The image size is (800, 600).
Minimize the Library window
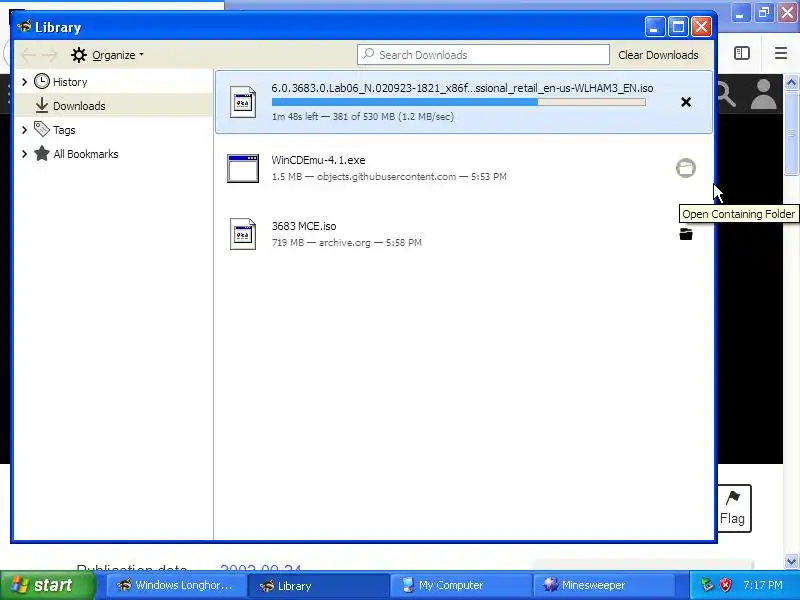(655, 27)
